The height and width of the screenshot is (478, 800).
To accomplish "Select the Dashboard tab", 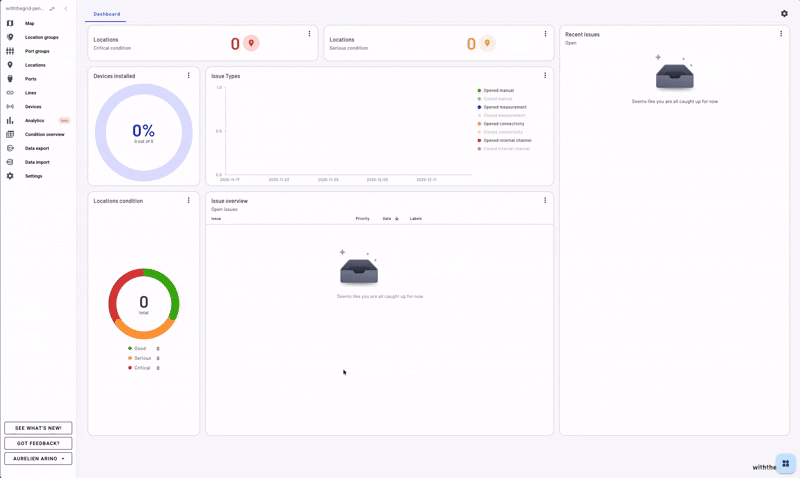I will tap(107, 14).
